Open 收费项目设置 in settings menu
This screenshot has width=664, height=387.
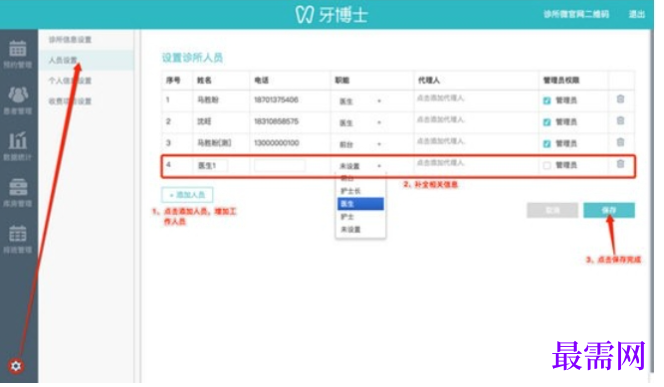coord(70,101)
